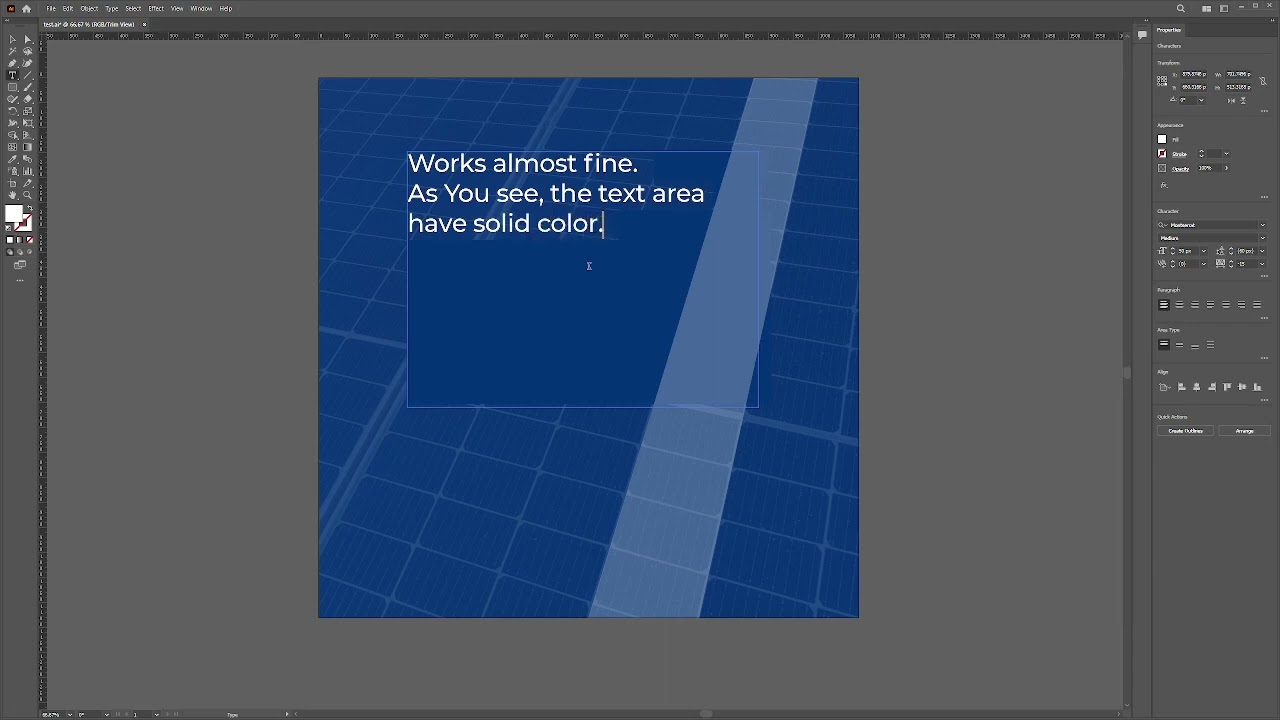
Task: Set Area Type vertical align top
Action: 1164,345
